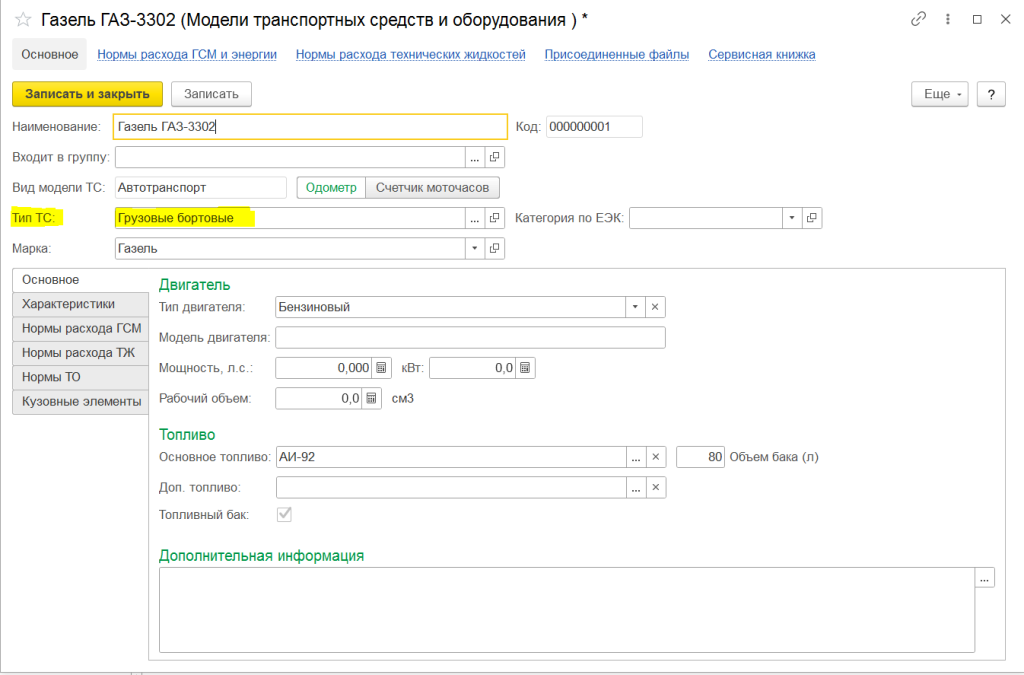This screenshot has height=675, width=1024.
Task: Click into the Модель двигателя input field
Action: pos(470,338)
